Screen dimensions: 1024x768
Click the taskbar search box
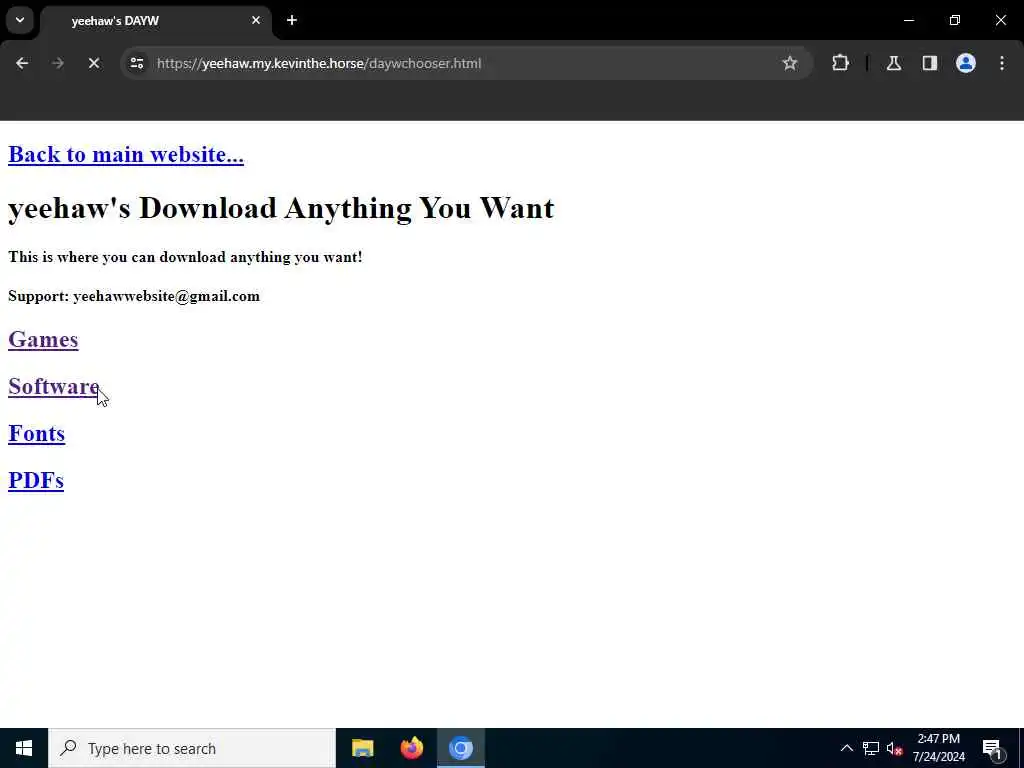coord(192,748)
